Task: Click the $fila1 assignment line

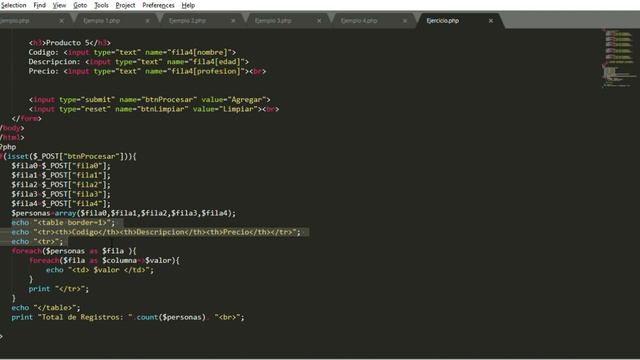Action: [x=61, y=175]
